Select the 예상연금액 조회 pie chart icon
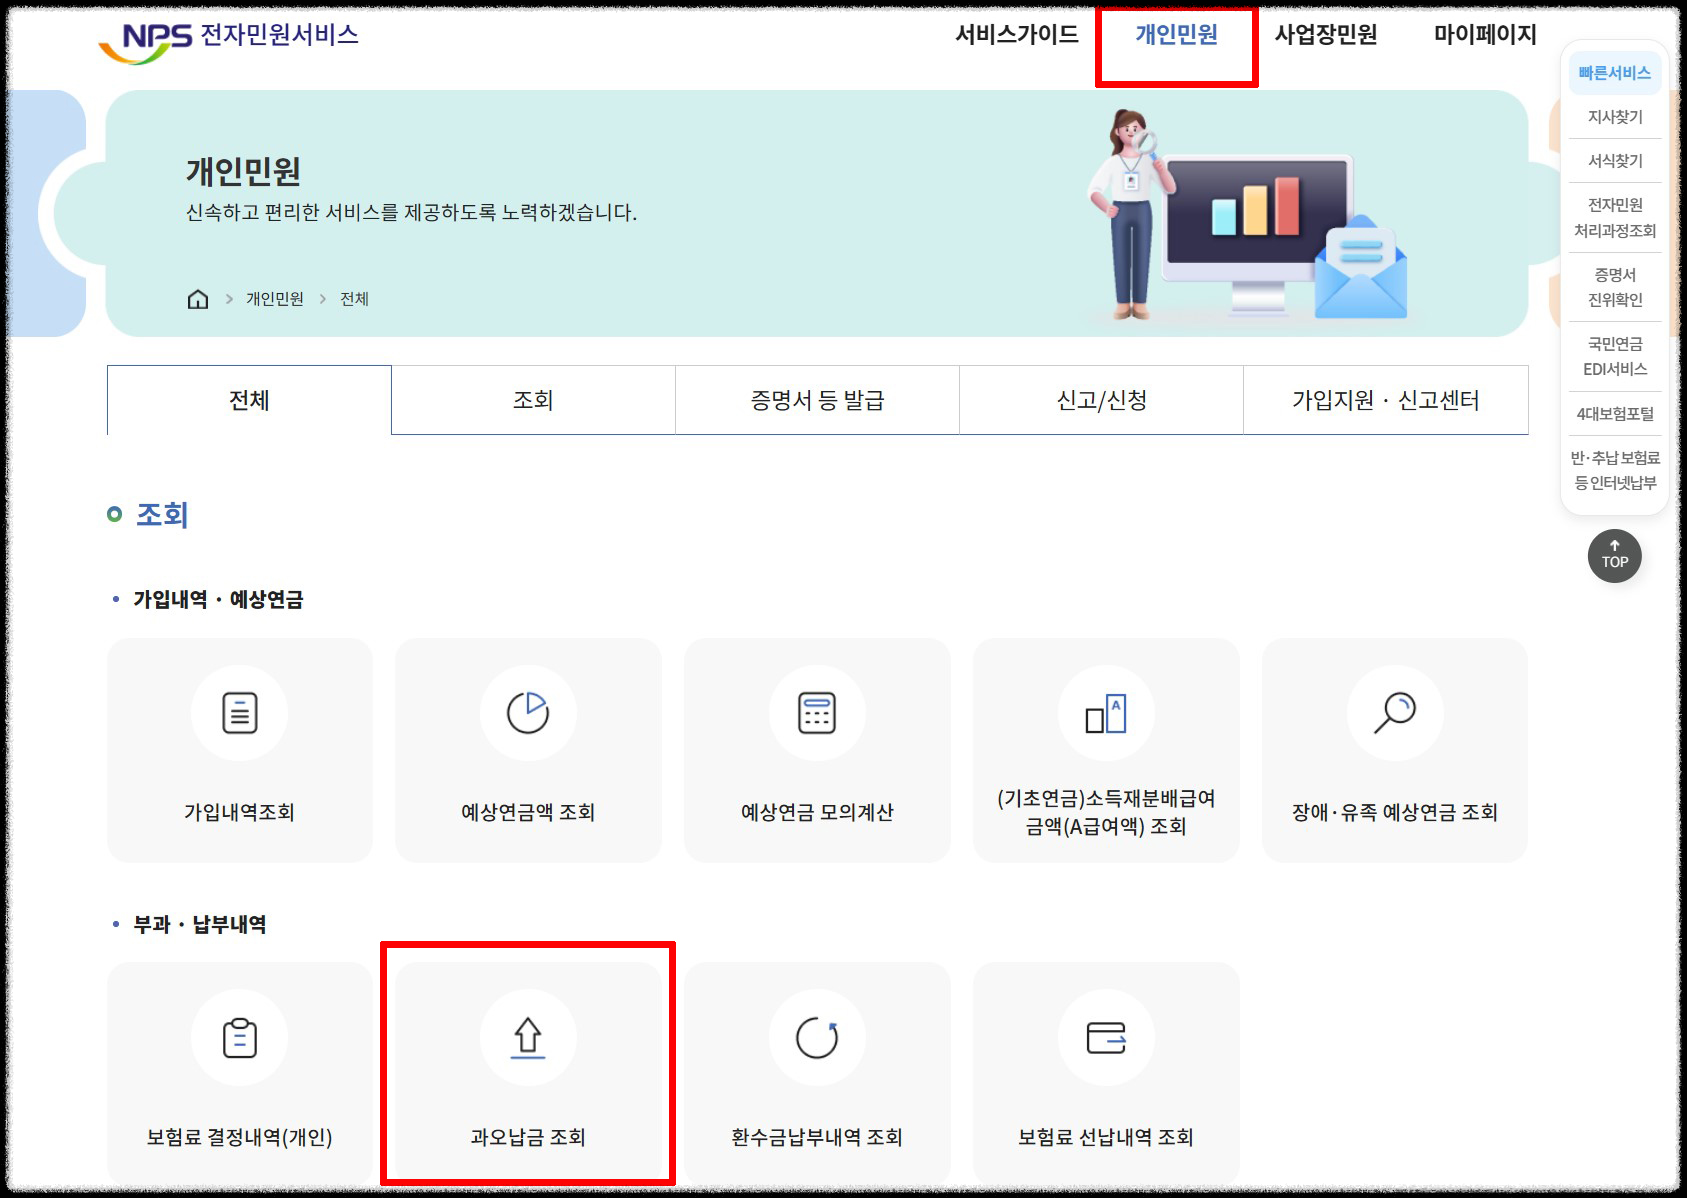1687x1198 pixels. pyautogui.click(x=528, y=713)
